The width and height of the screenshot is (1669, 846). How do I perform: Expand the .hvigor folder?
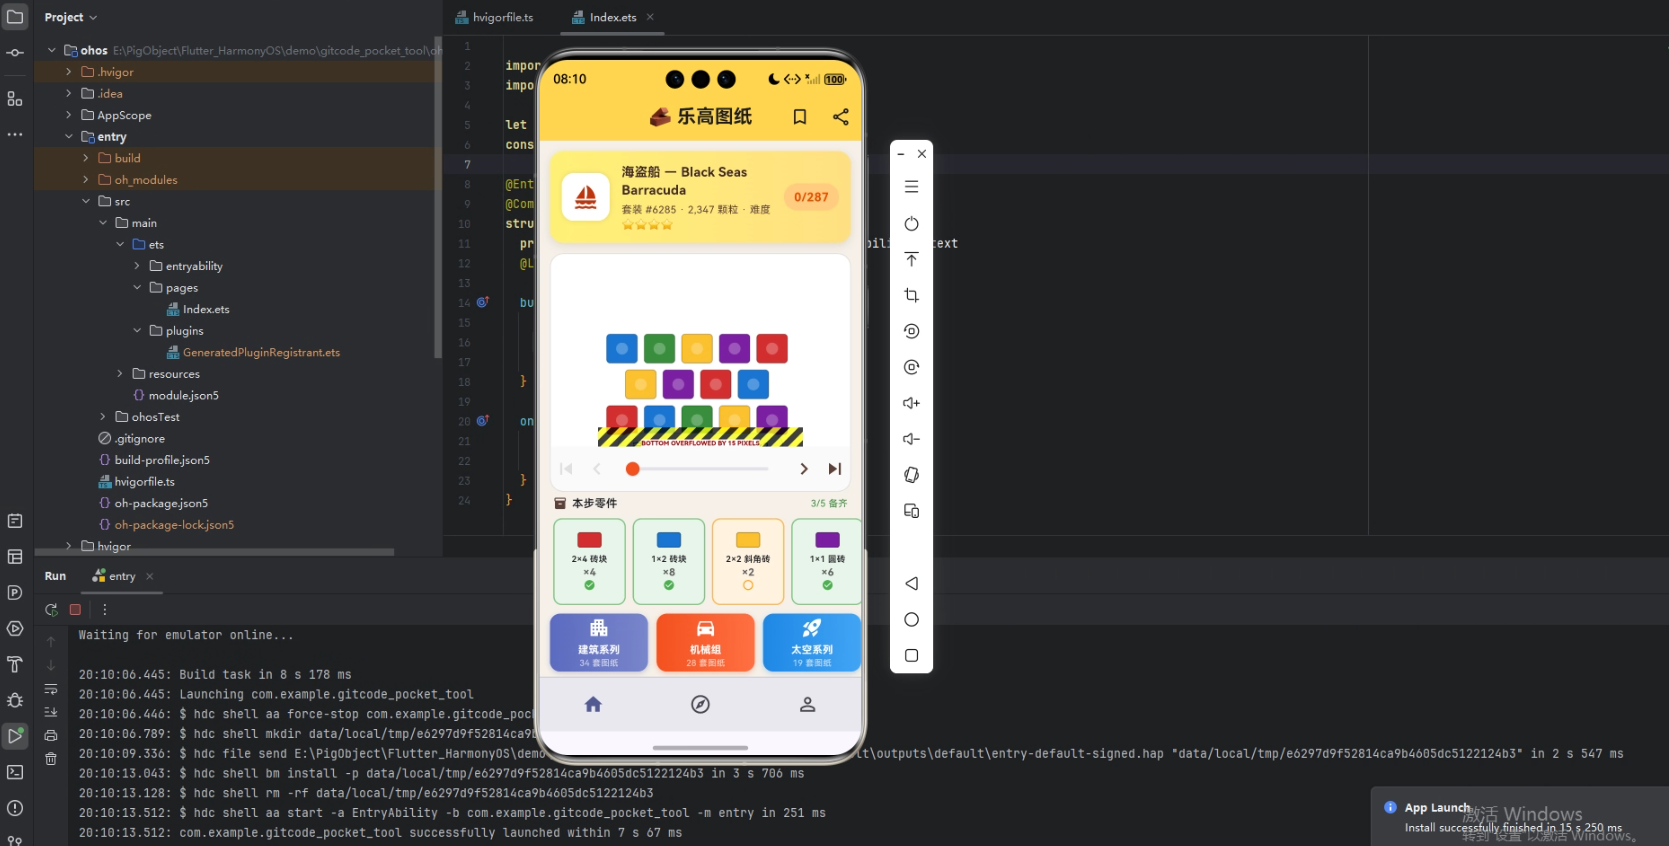tap(69, 72)
